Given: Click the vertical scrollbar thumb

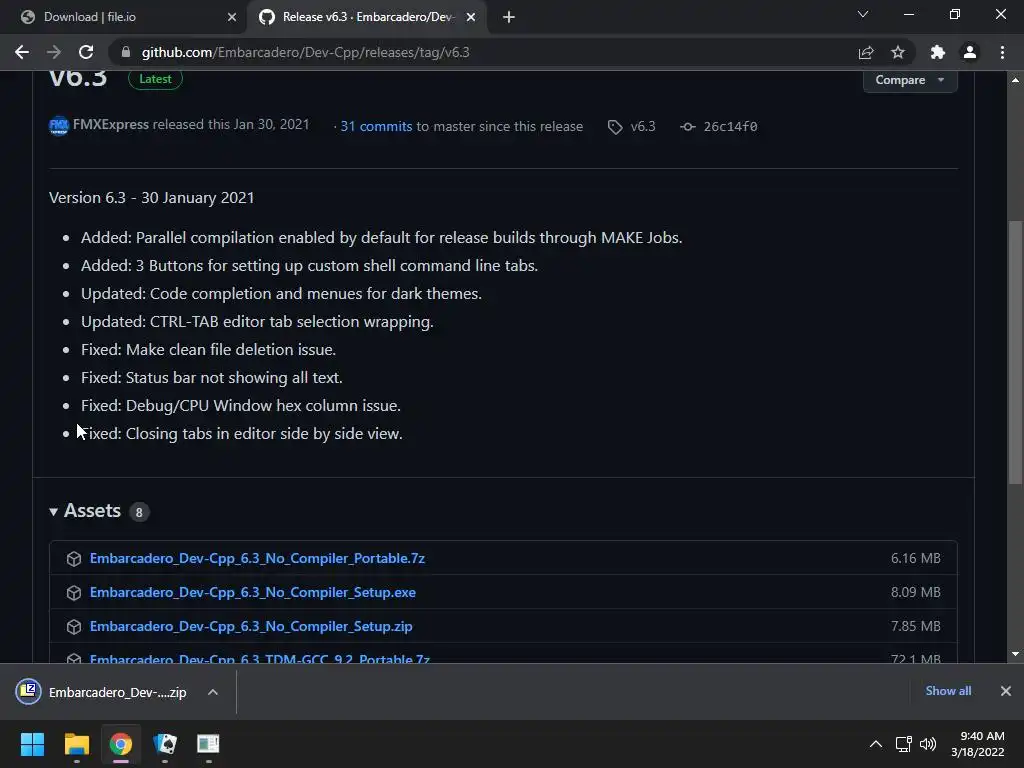Looking at the screenshot, I should (x=1015, y=353).
